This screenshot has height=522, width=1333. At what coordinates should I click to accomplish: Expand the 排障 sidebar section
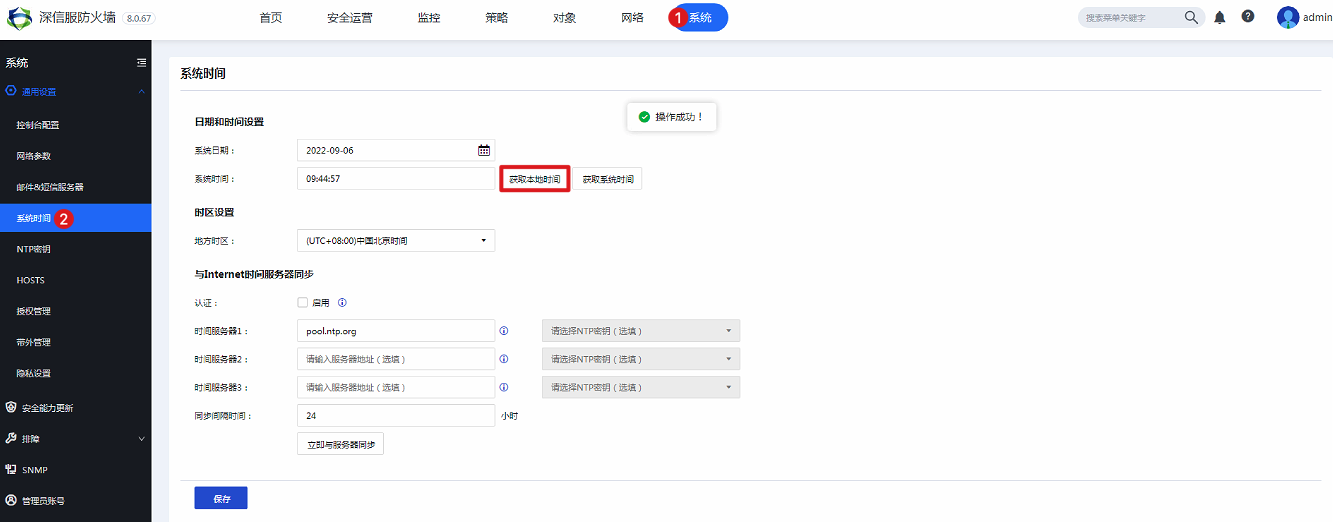[x=76, y=438]
